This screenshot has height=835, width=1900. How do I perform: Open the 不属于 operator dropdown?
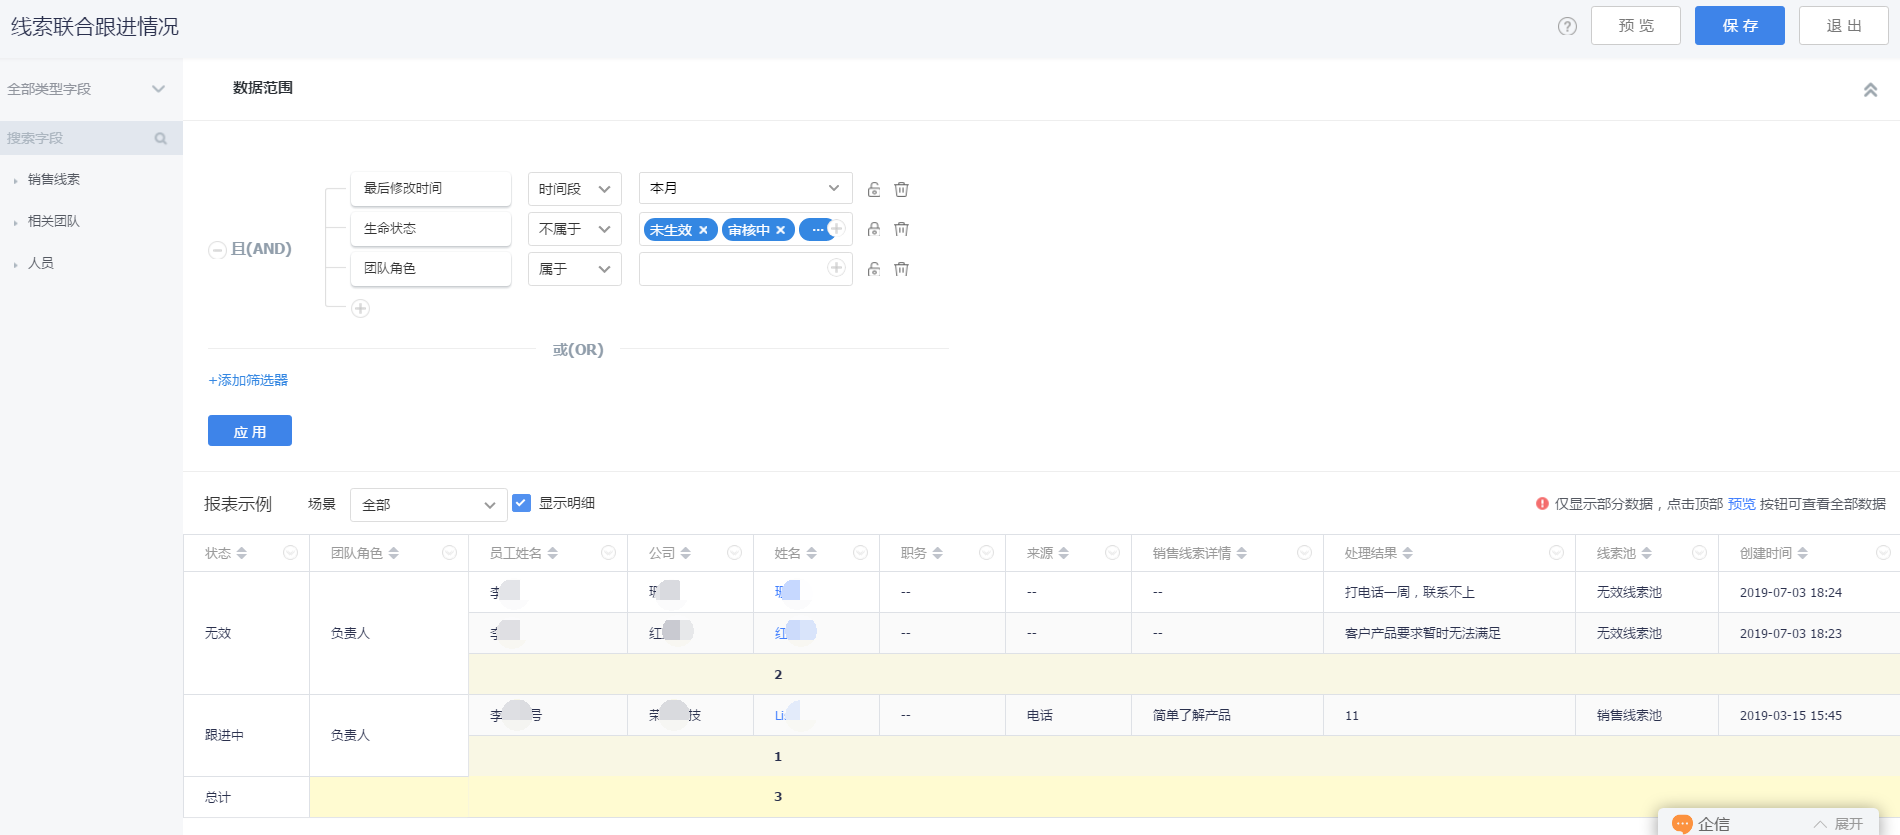pos(575,229)
